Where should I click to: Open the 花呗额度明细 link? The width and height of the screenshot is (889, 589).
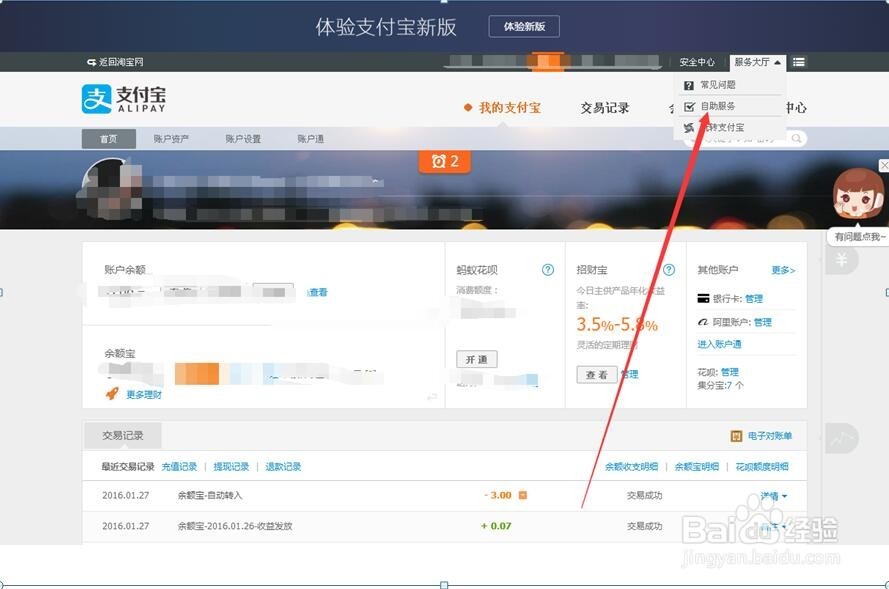(x=761, y=467)
